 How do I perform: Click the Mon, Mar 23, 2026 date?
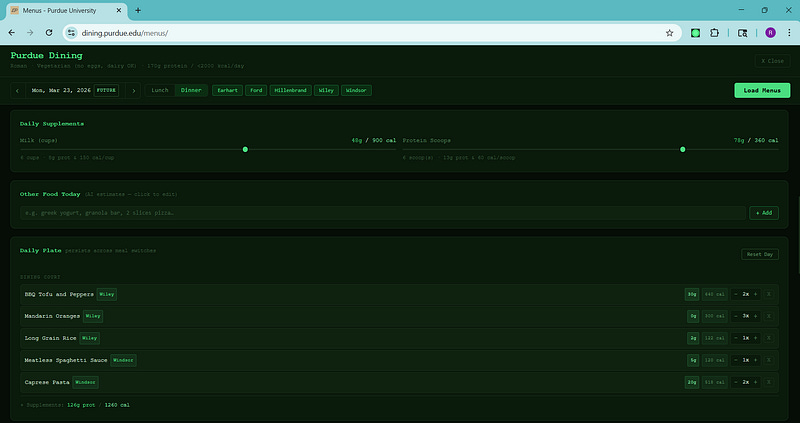pos(61,90)
